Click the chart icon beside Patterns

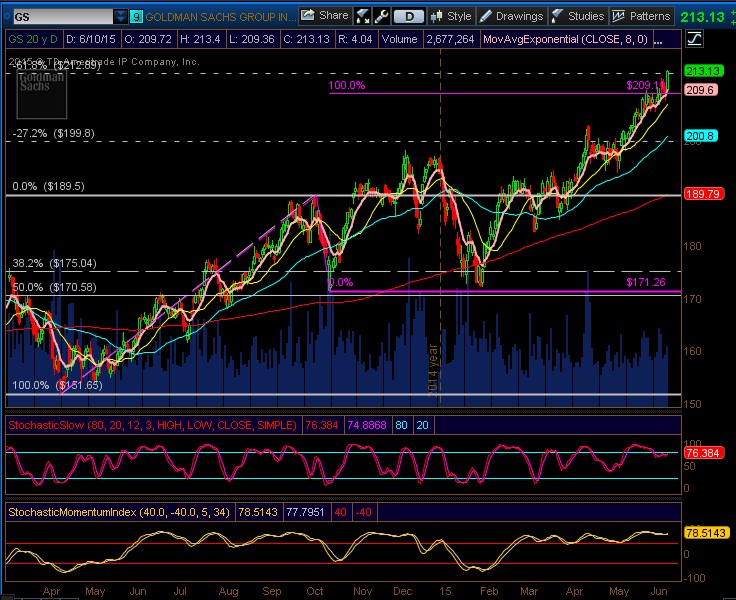tap(618, 16)
